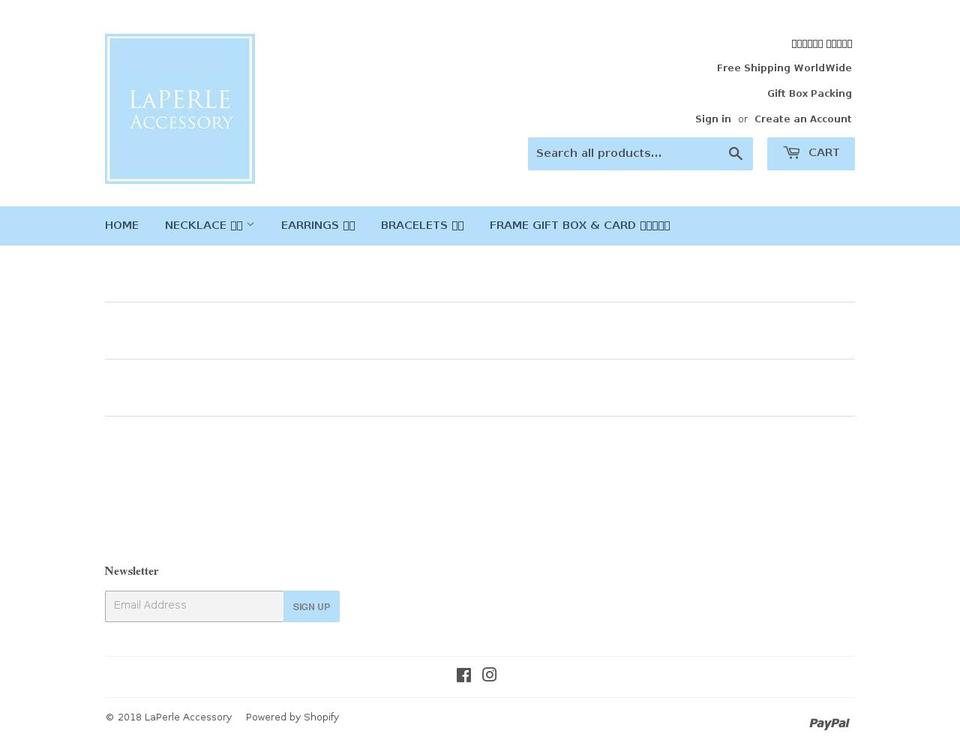Viewport: 960px width, 746px height.
Task: Open the EARRINGS menu item
Action: coord(318,225)
